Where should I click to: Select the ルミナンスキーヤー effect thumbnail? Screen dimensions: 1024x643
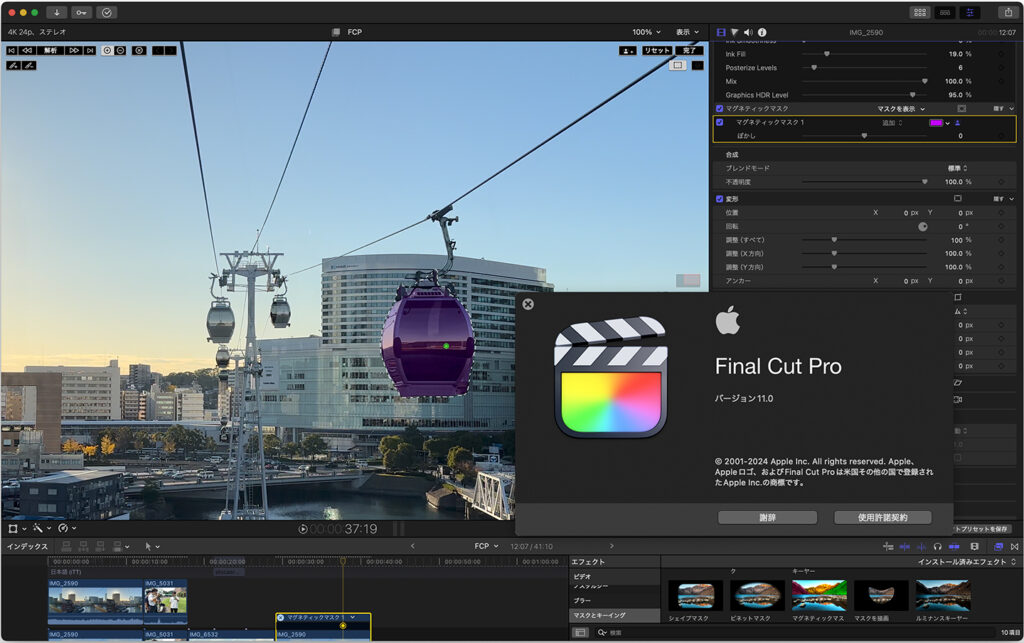942,595
